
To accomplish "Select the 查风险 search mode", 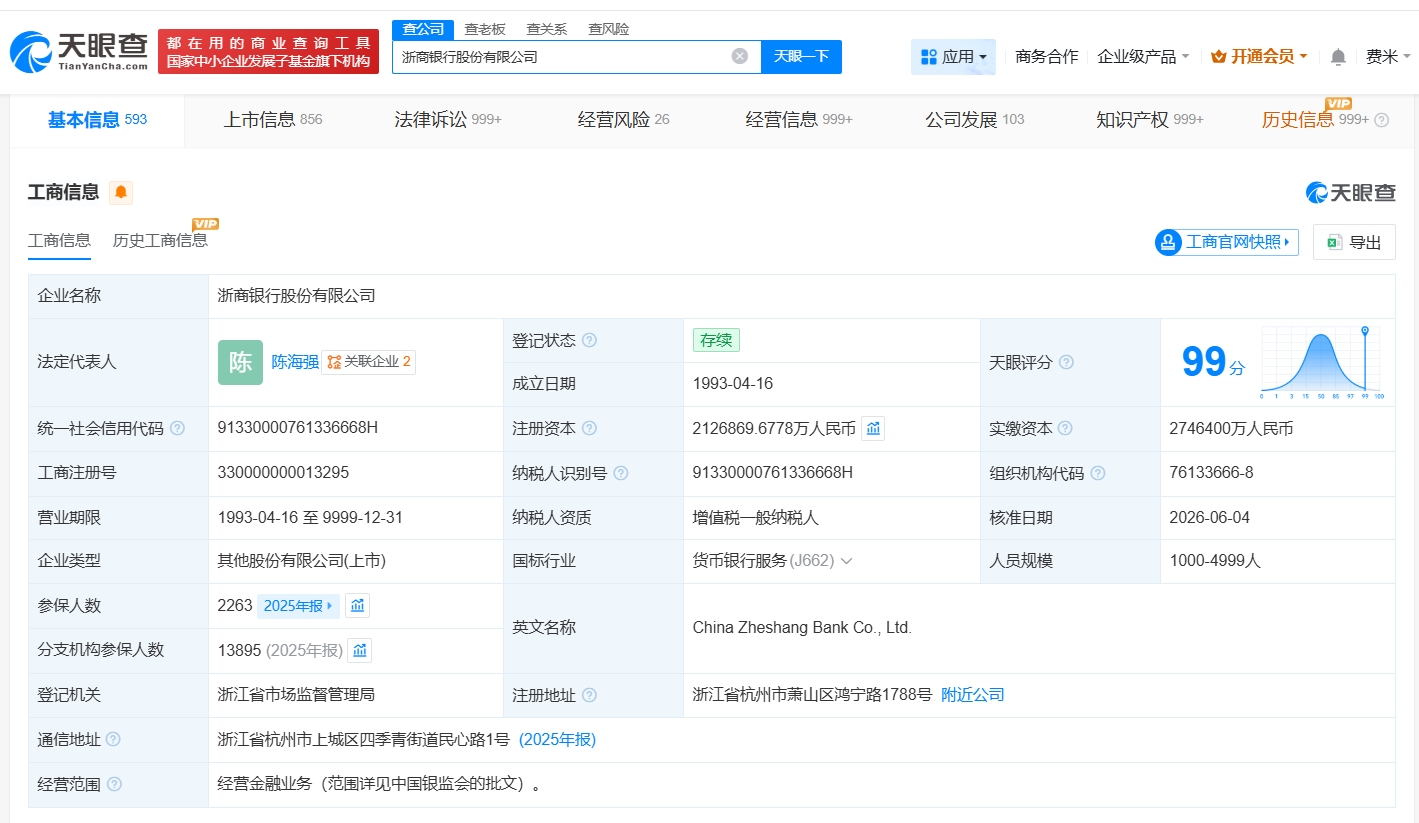I will tap(609, 29).
